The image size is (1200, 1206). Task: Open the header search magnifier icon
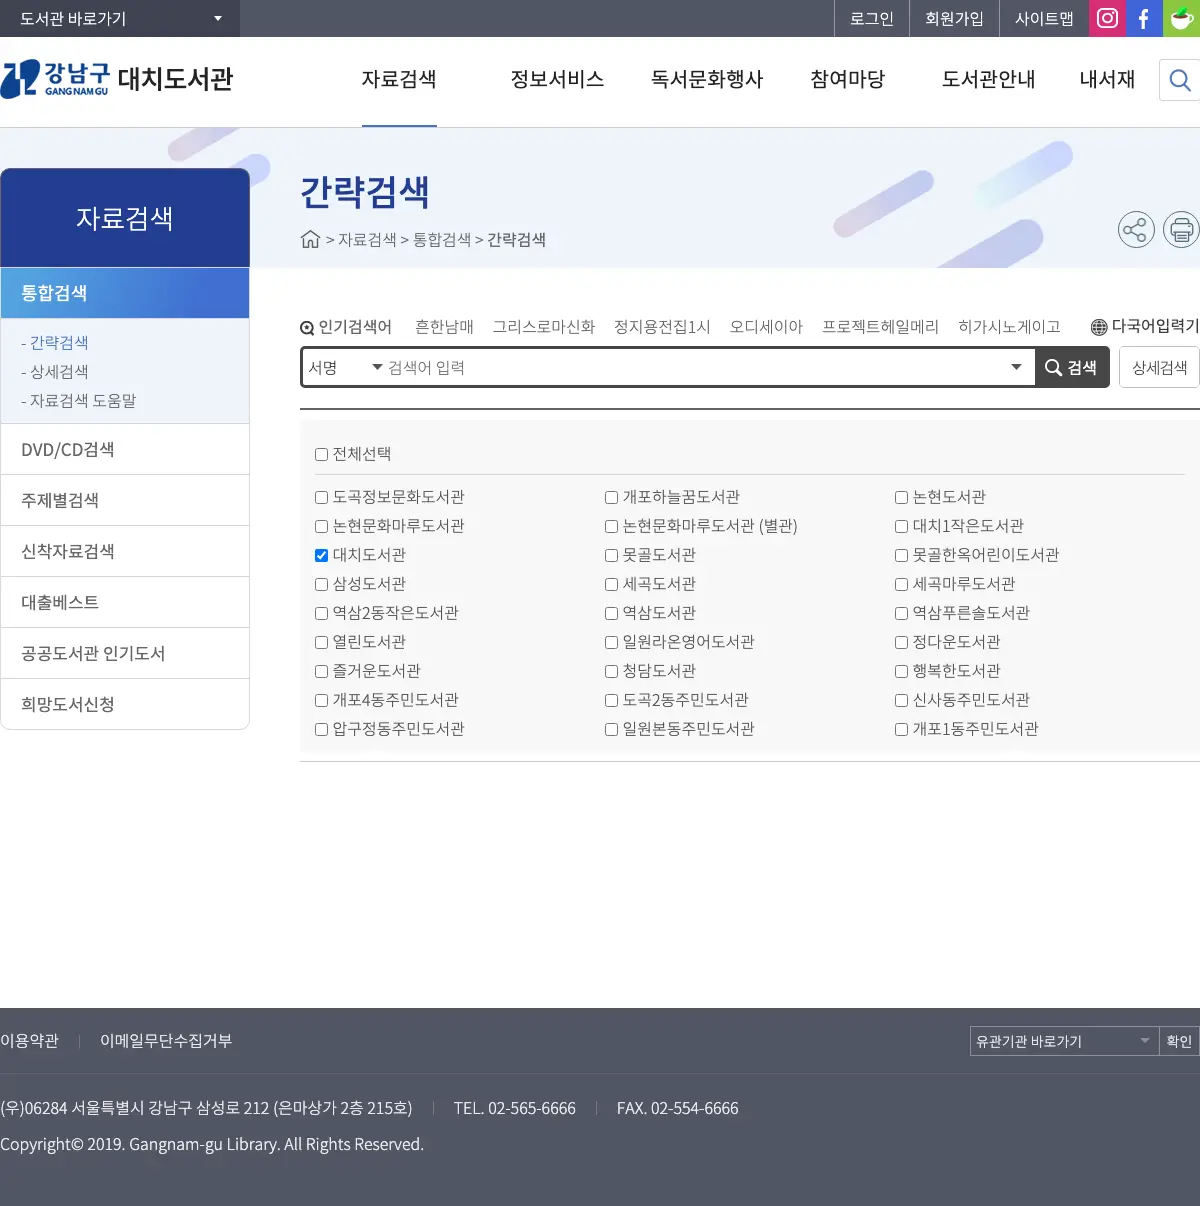tap(1180, 80)
